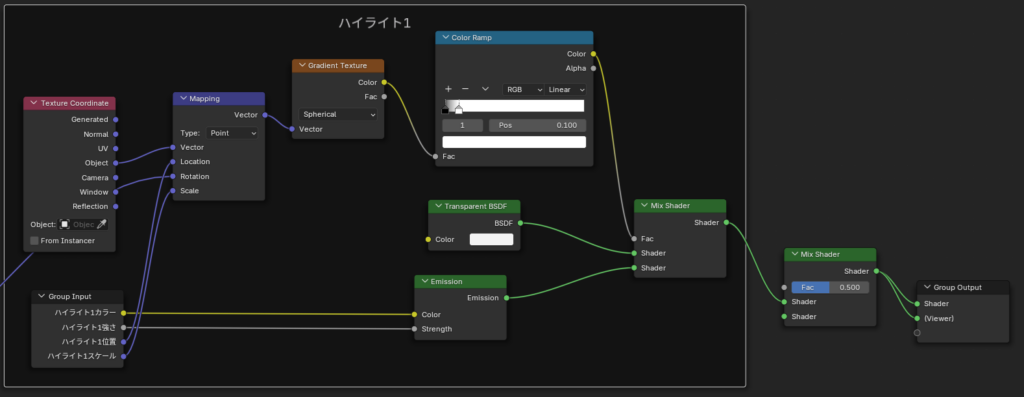The width and height of the screenshot is (1024, 397).
Task: Open the Color Ramp stop color swatch
Action: (x=514, y=142)
